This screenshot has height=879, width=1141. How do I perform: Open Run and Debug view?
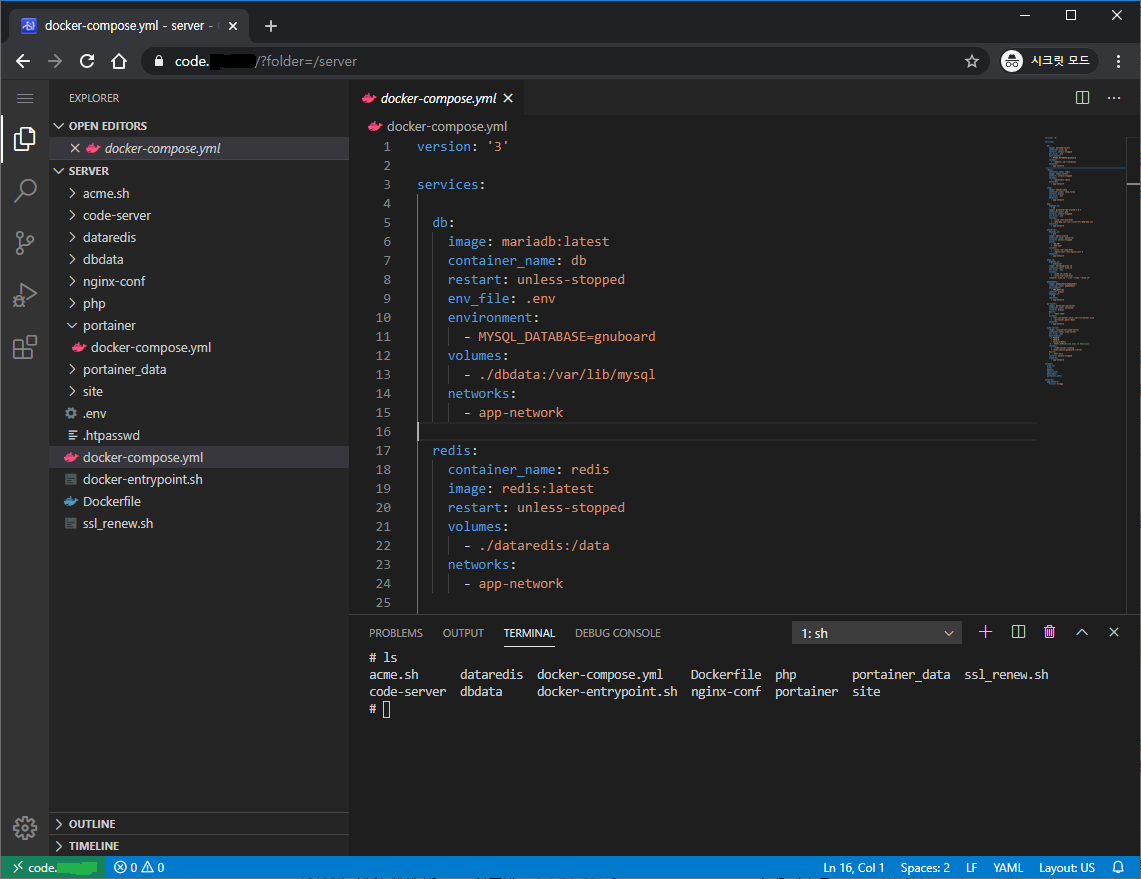(x=25, y=295)
